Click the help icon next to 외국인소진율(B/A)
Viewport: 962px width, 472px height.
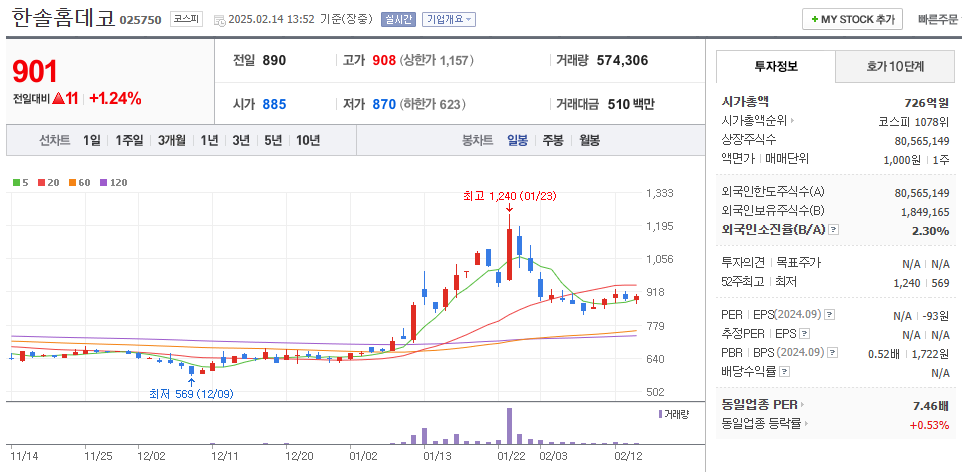point(833,230)
